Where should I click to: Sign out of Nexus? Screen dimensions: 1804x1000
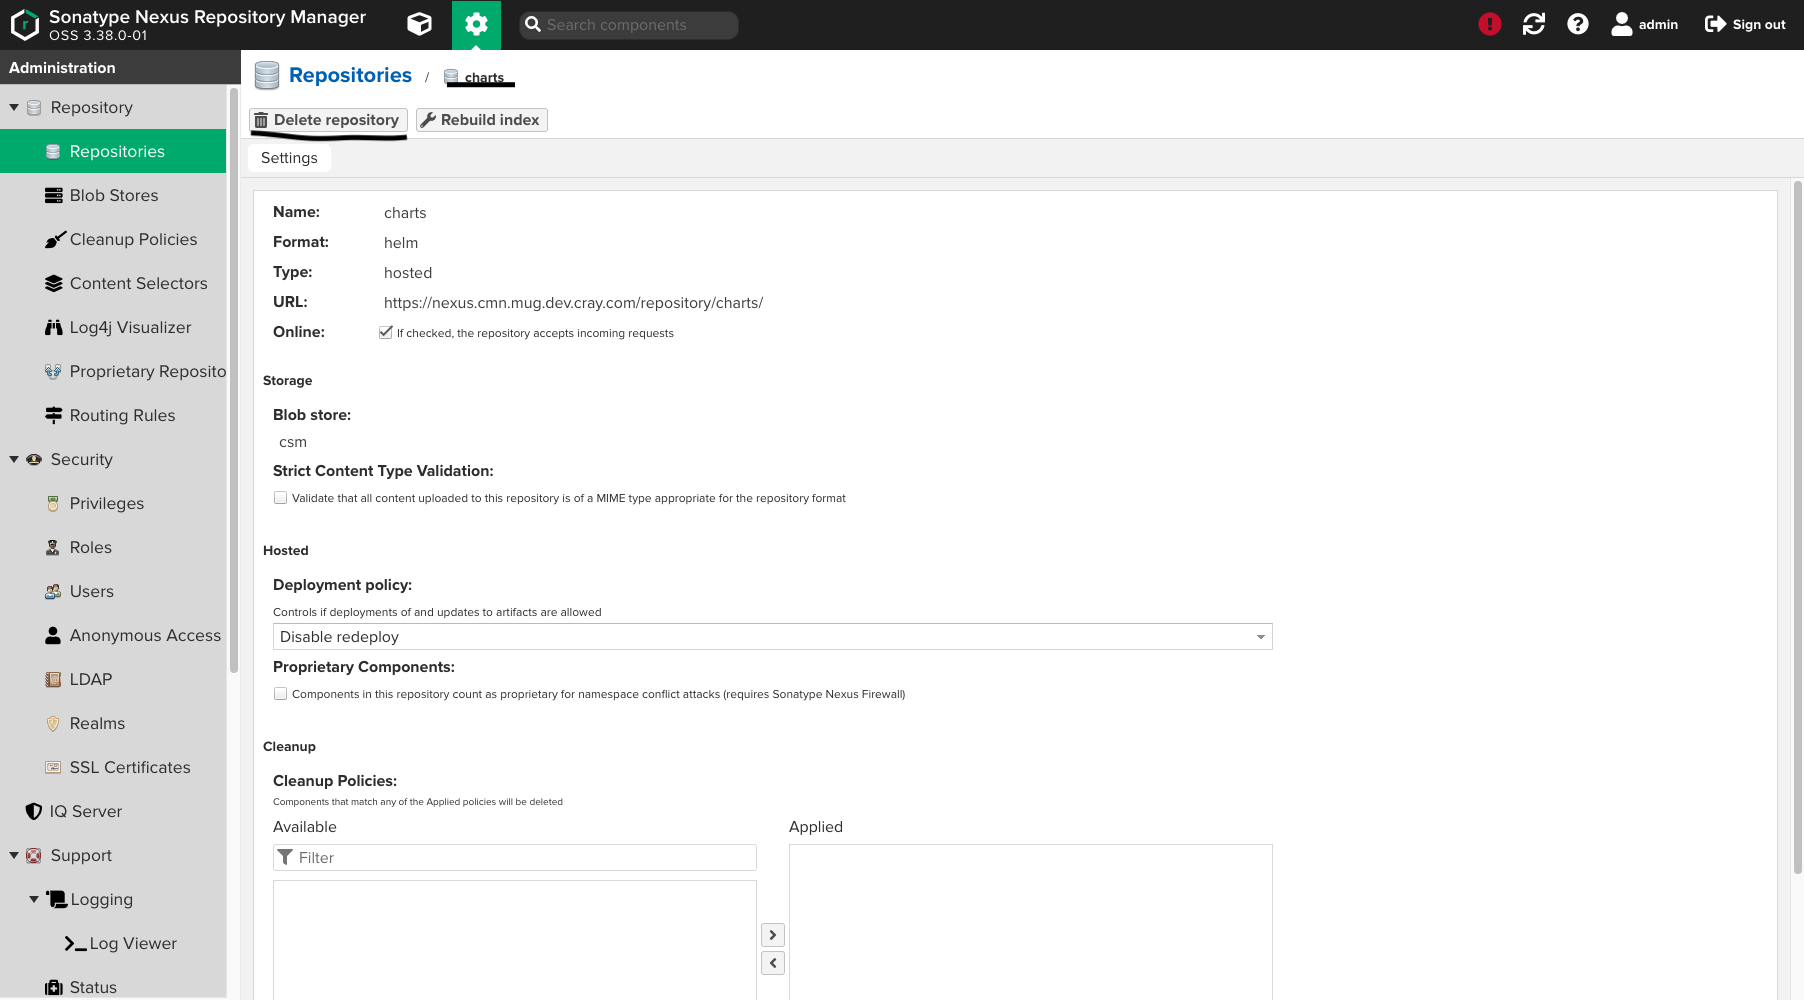1745,24
